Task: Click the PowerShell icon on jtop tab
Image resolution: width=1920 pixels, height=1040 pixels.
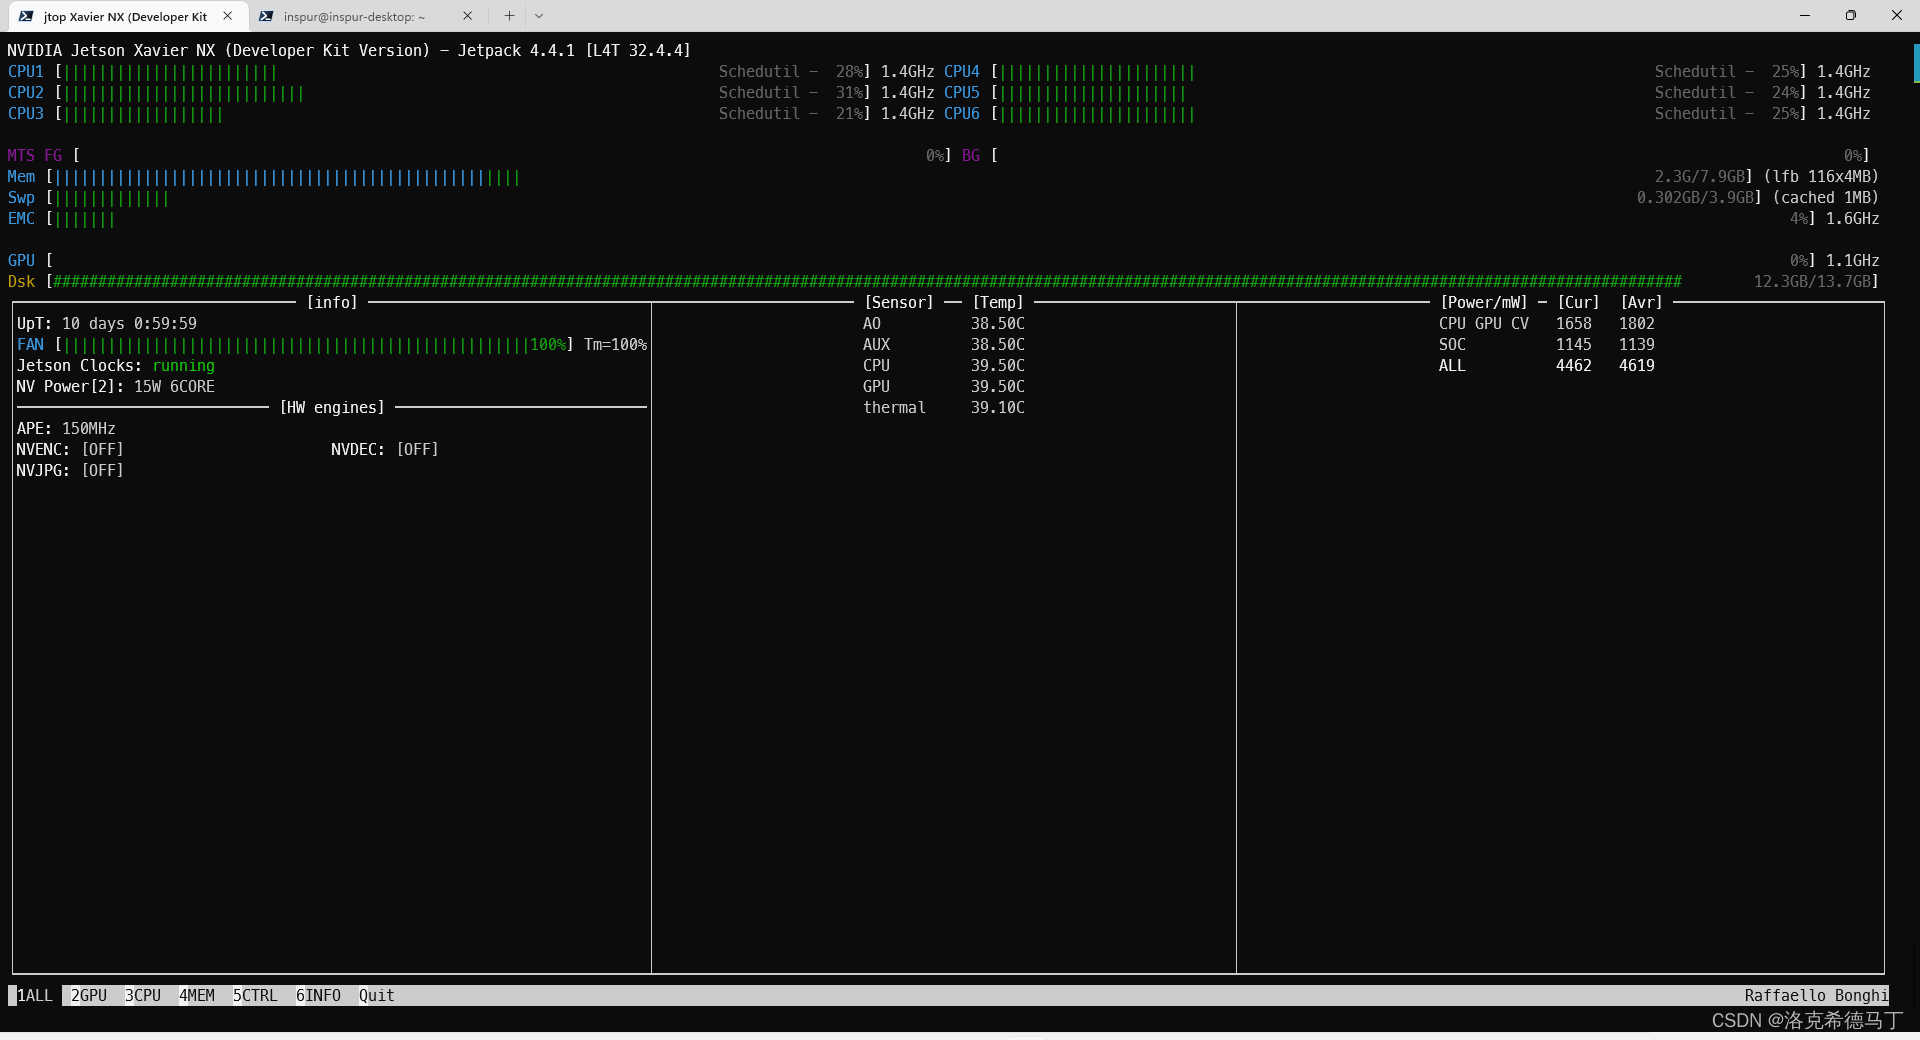Action: tap(26, 16)
